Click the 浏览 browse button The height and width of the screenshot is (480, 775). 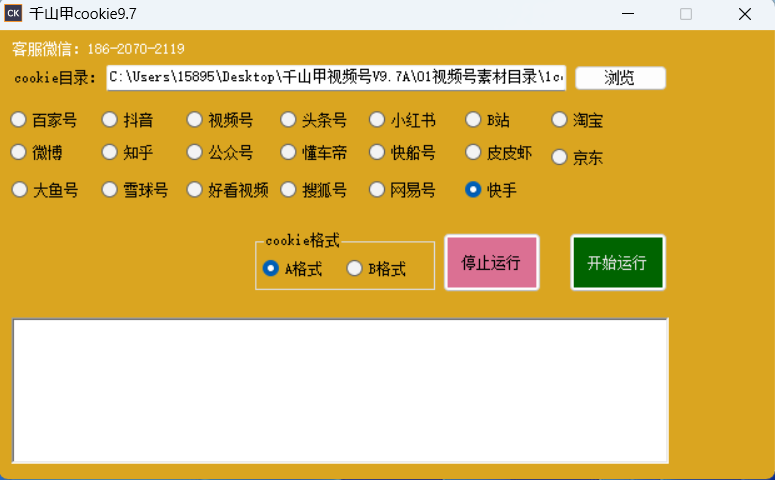pos(620,78)
